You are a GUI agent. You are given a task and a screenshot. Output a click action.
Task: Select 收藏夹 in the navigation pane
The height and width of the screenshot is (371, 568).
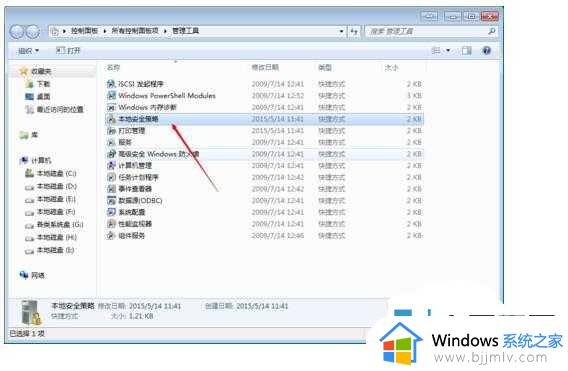click(41, 71)
